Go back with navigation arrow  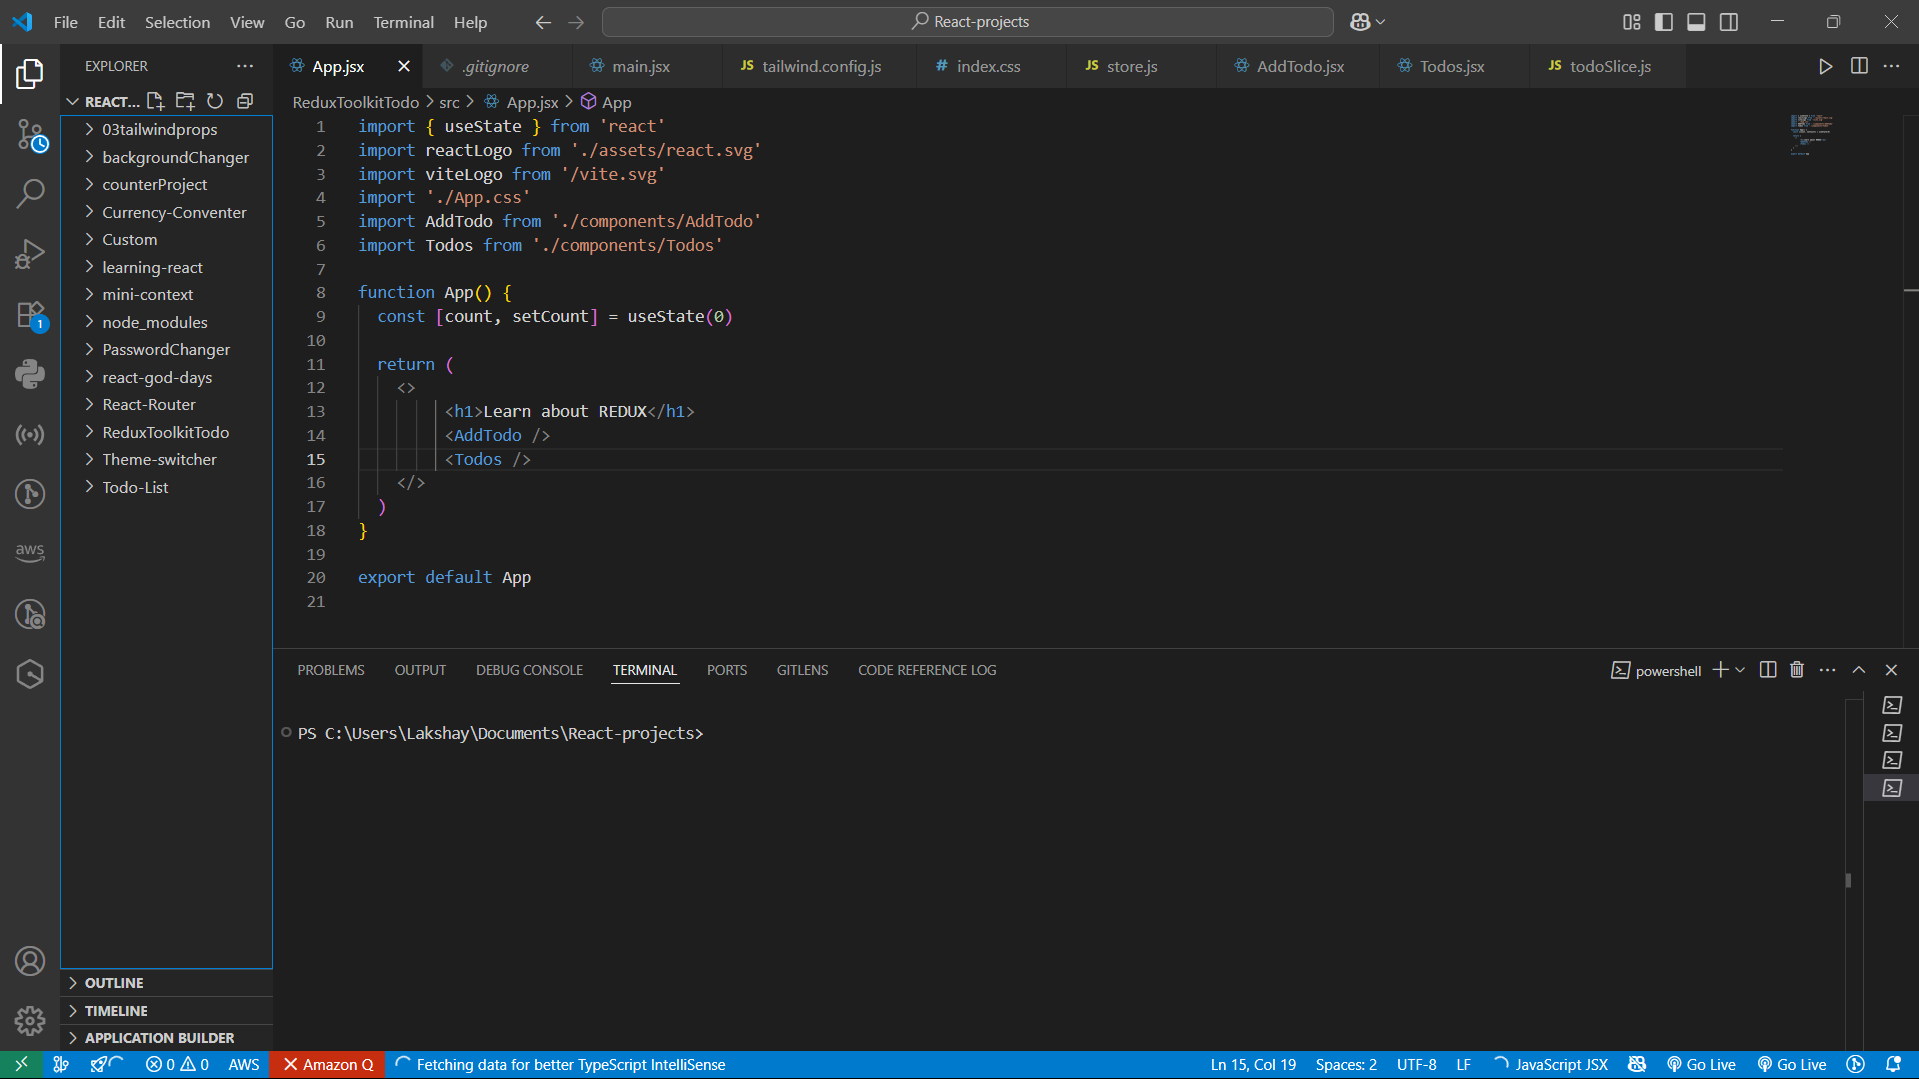click(543, 22)
